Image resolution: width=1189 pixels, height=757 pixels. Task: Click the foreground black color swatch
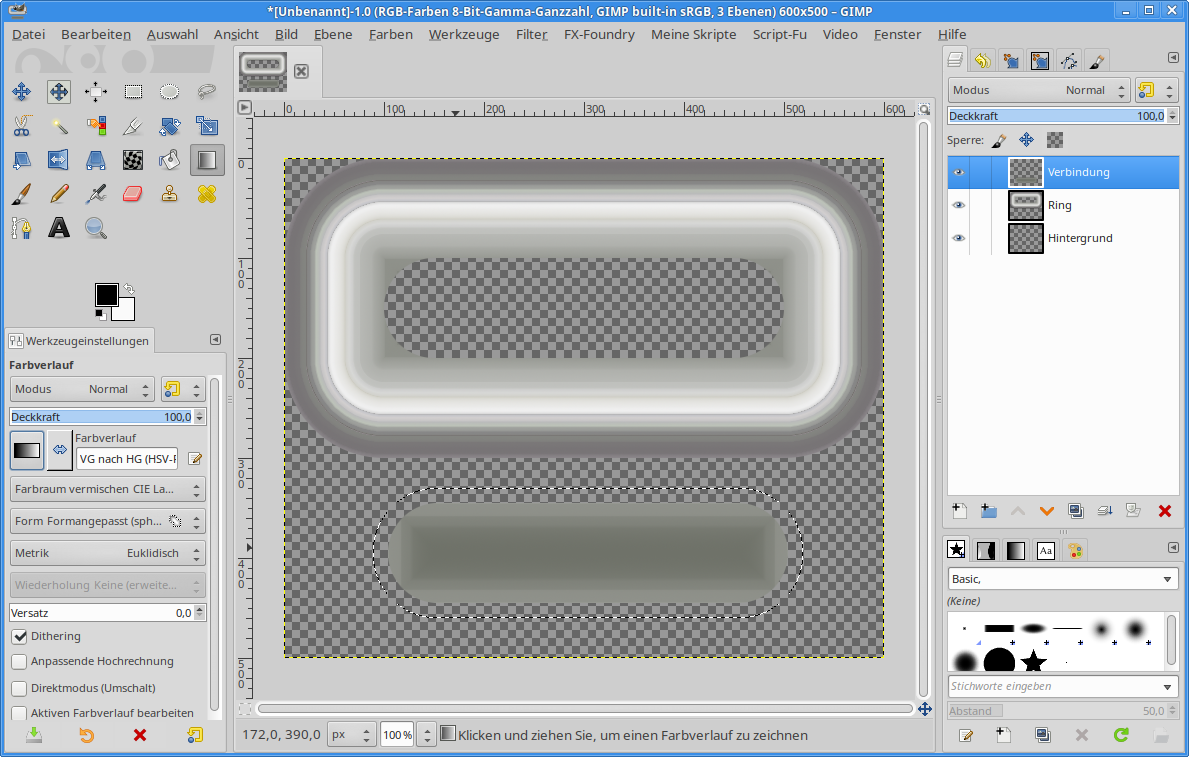[x=106, y=295]
